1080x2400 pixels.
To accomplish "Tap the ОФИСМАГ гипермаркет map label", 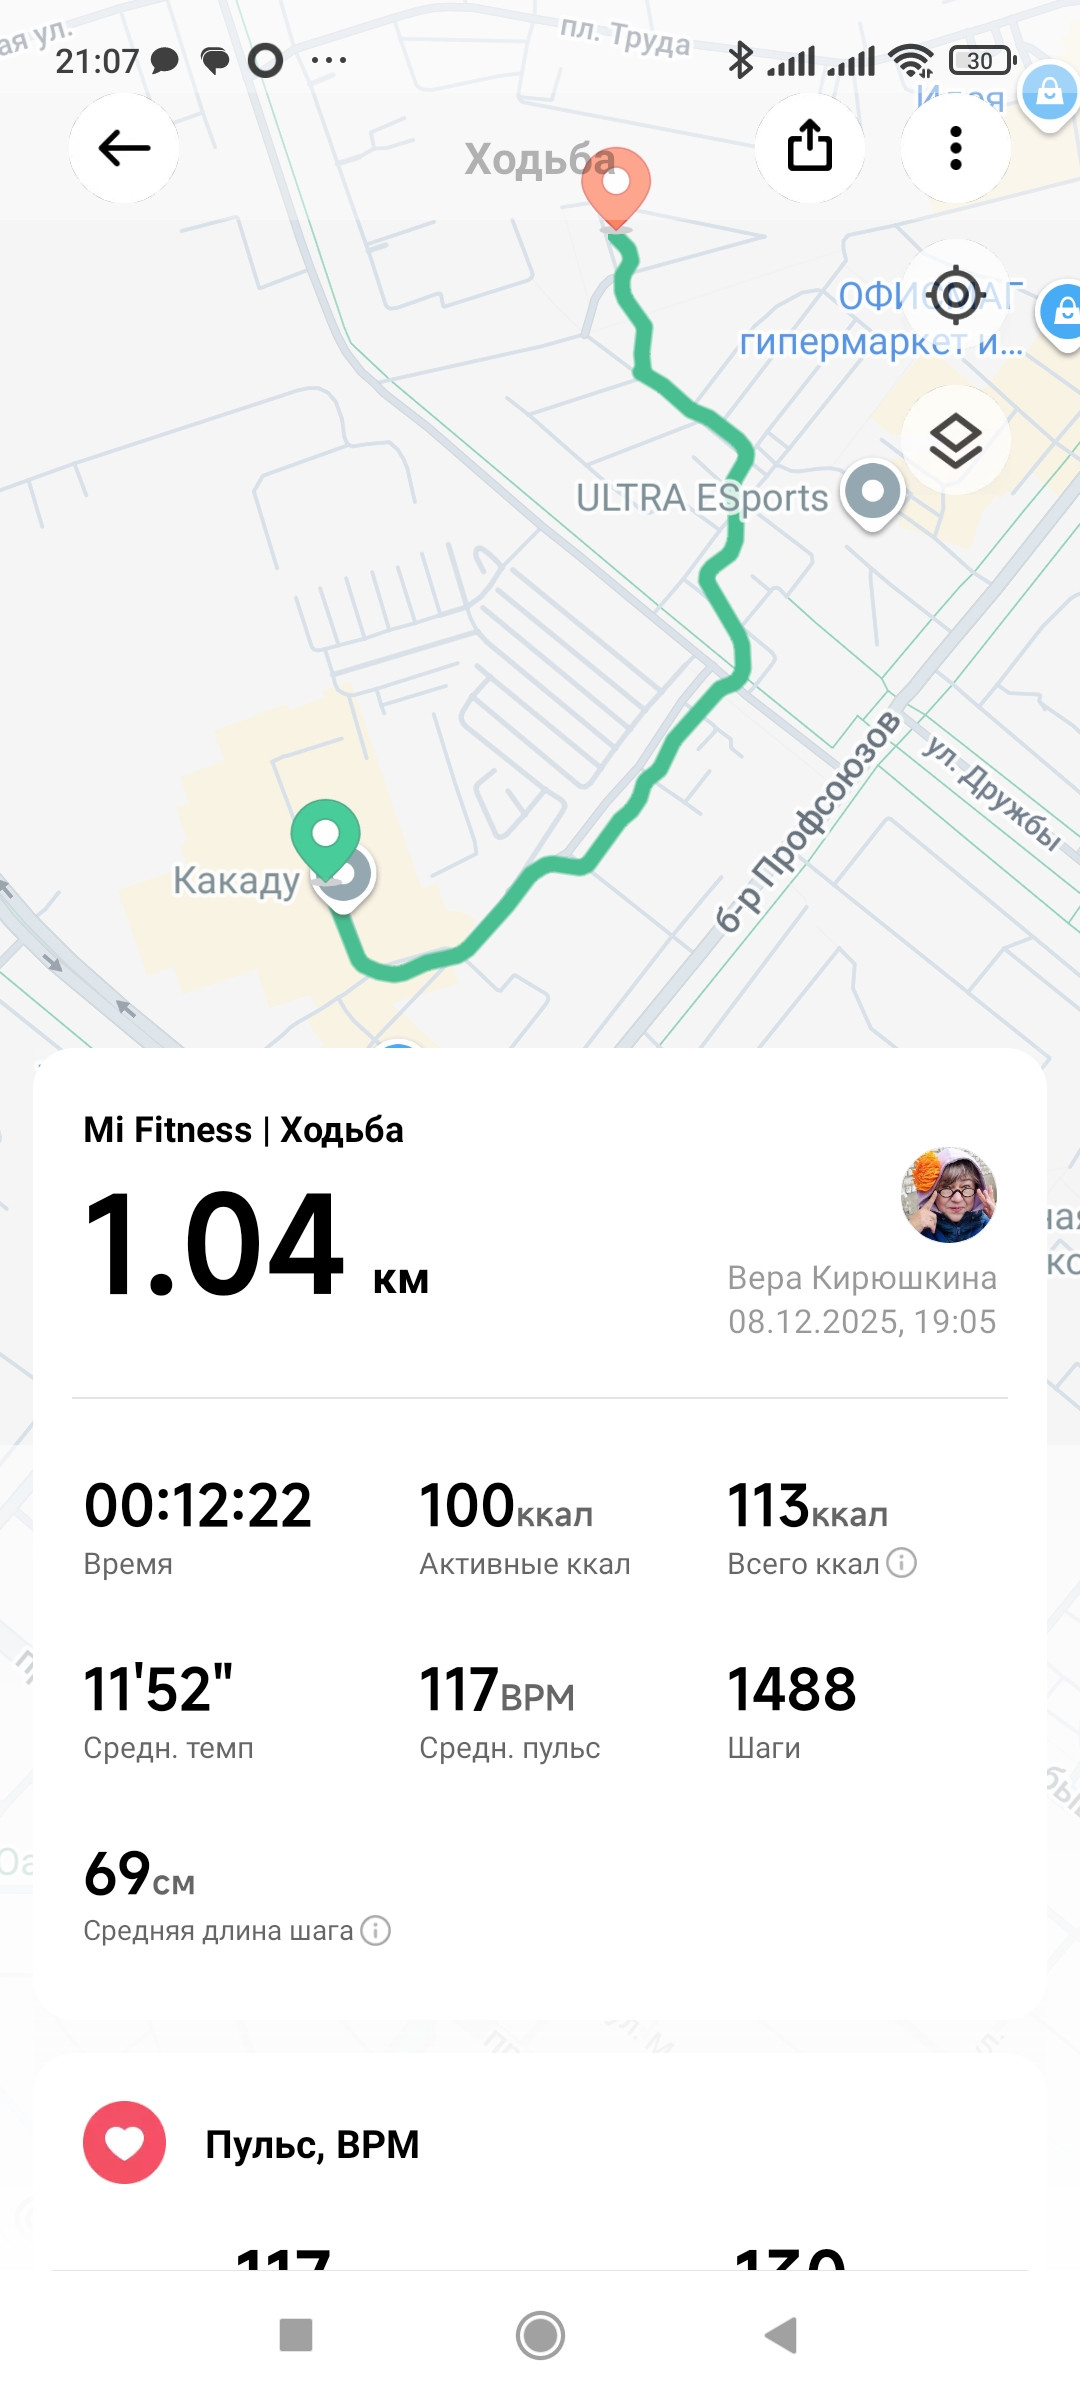I will [x=880, y=319].
